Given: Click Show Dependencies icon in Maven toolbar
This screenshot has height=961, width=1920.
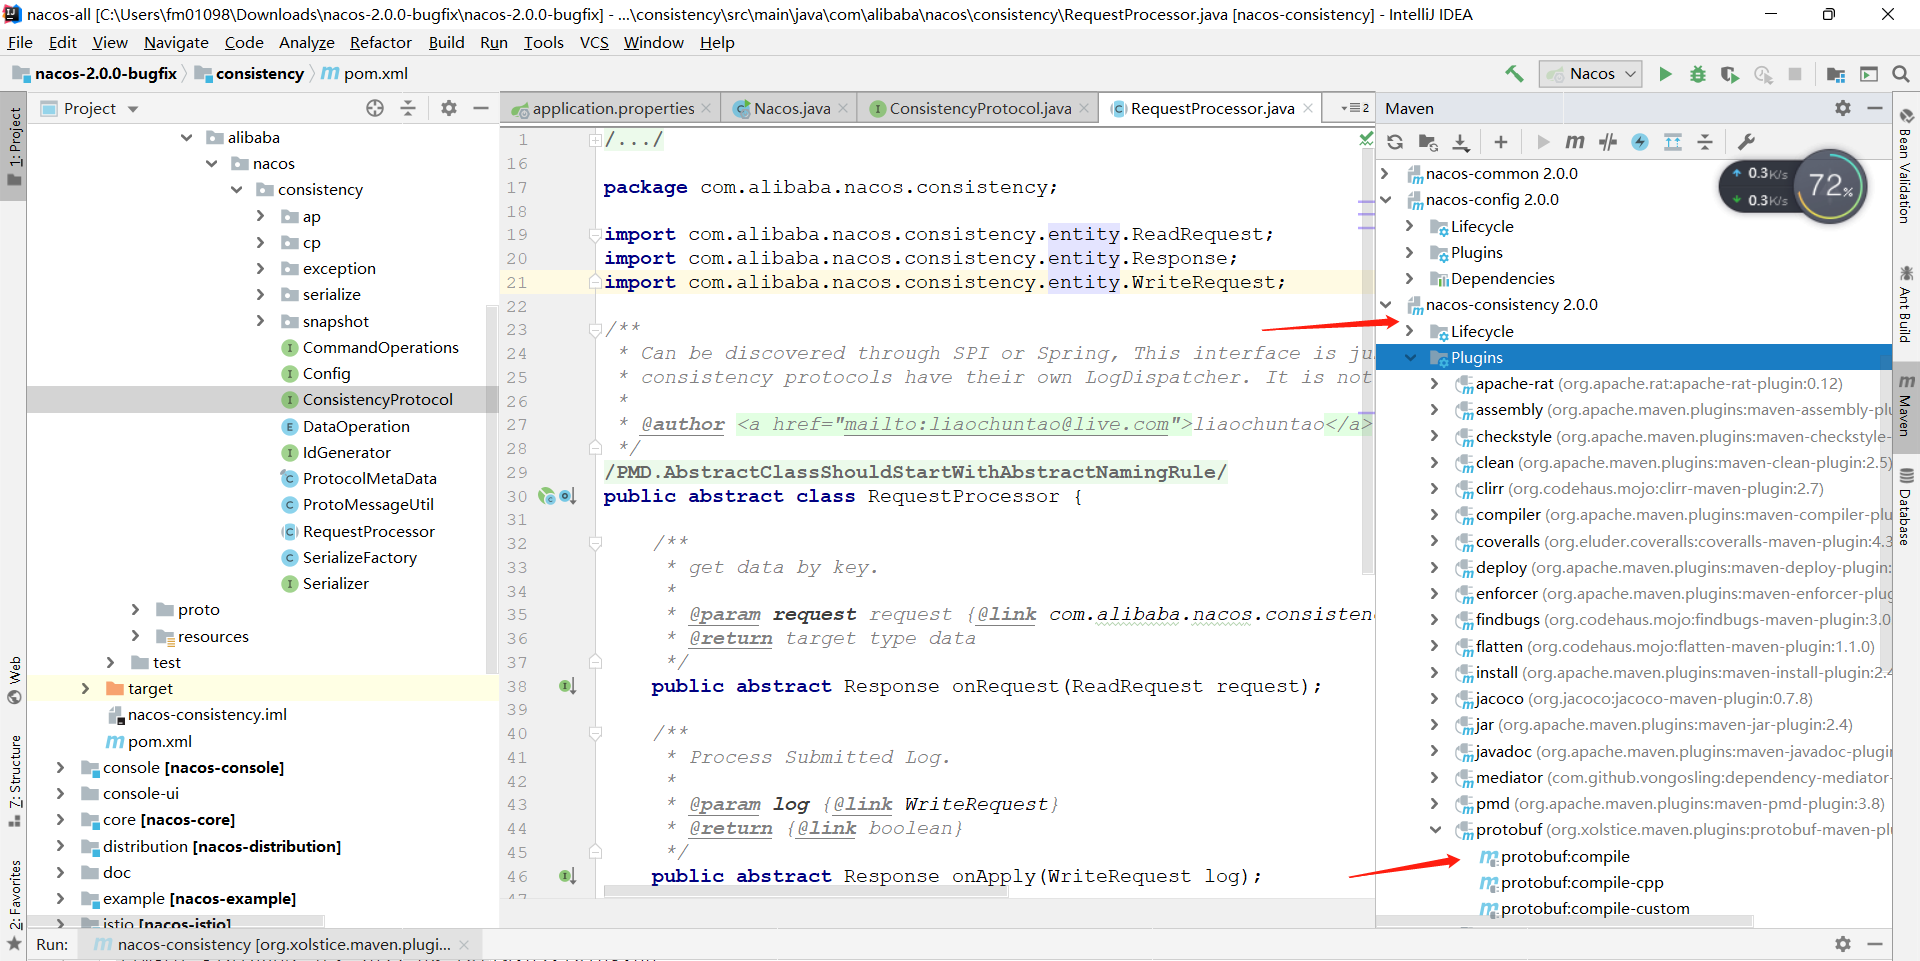Looking at the screenshot, I should click(1673, 142).
